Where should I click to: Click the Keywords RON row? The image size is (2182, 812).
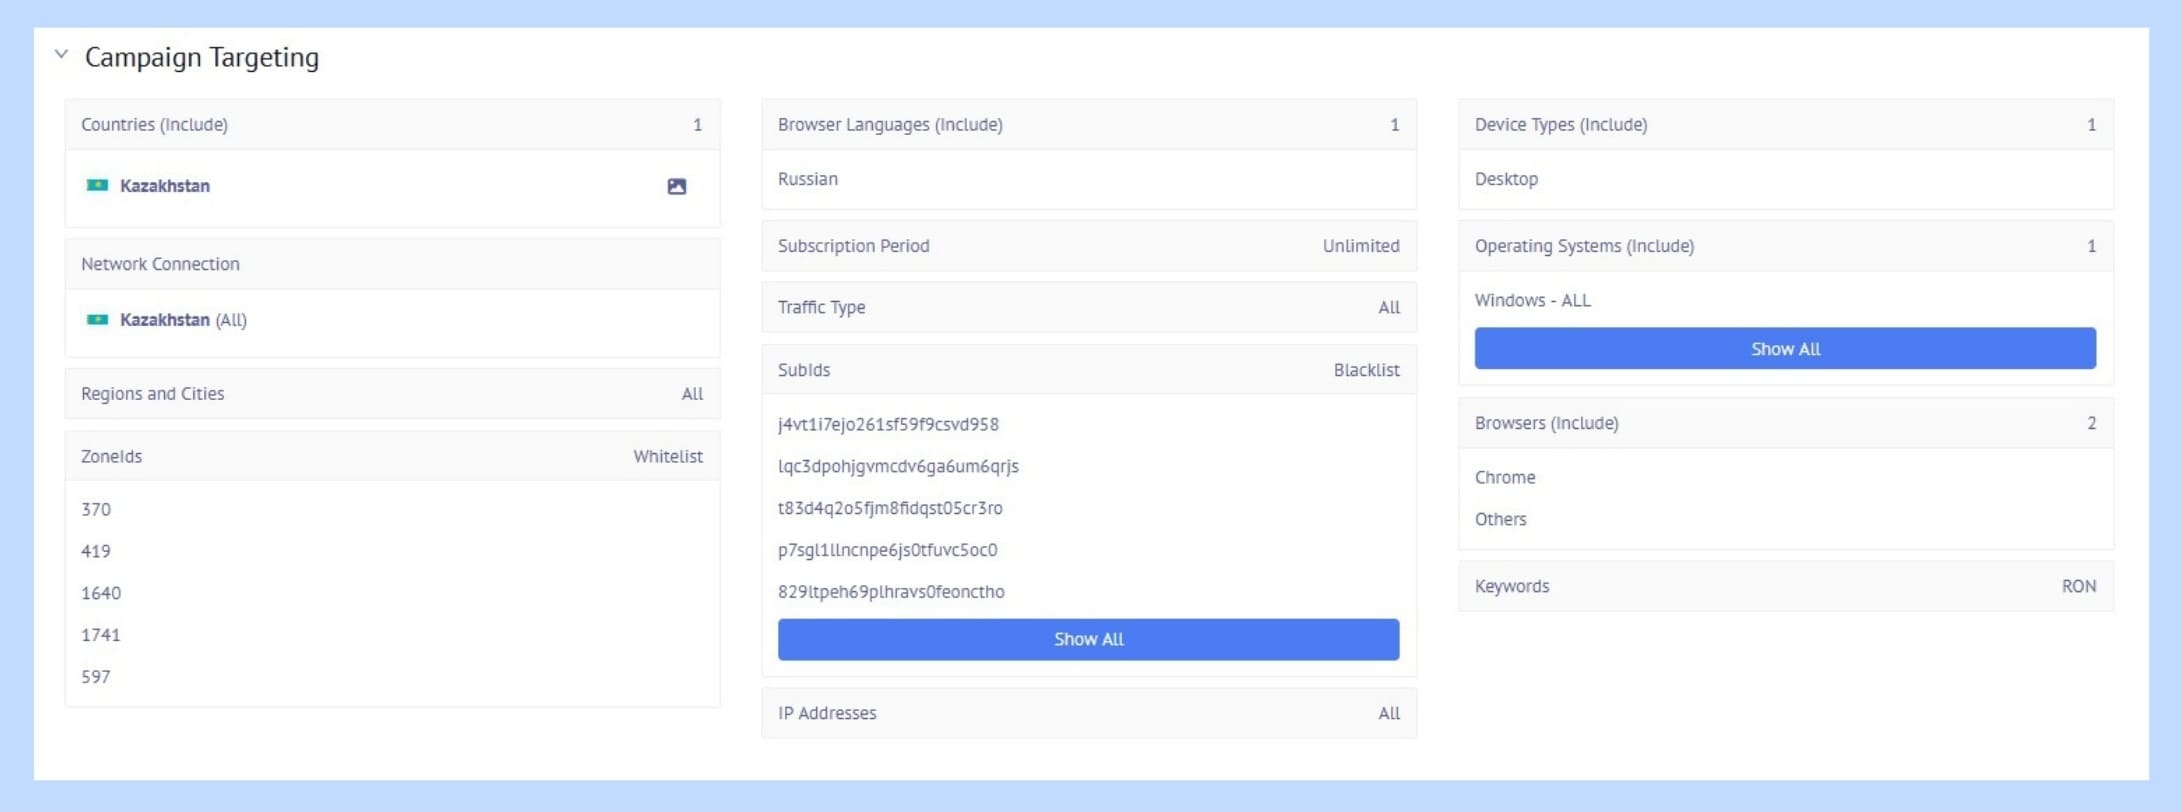(1785, 586)
